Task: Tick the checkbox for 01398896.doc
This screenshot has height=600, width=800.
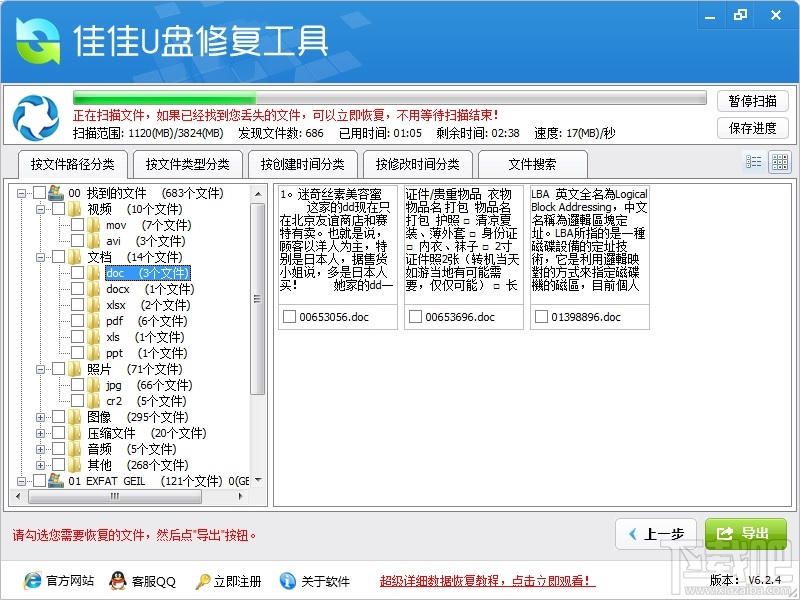Action: click(541, 317)
